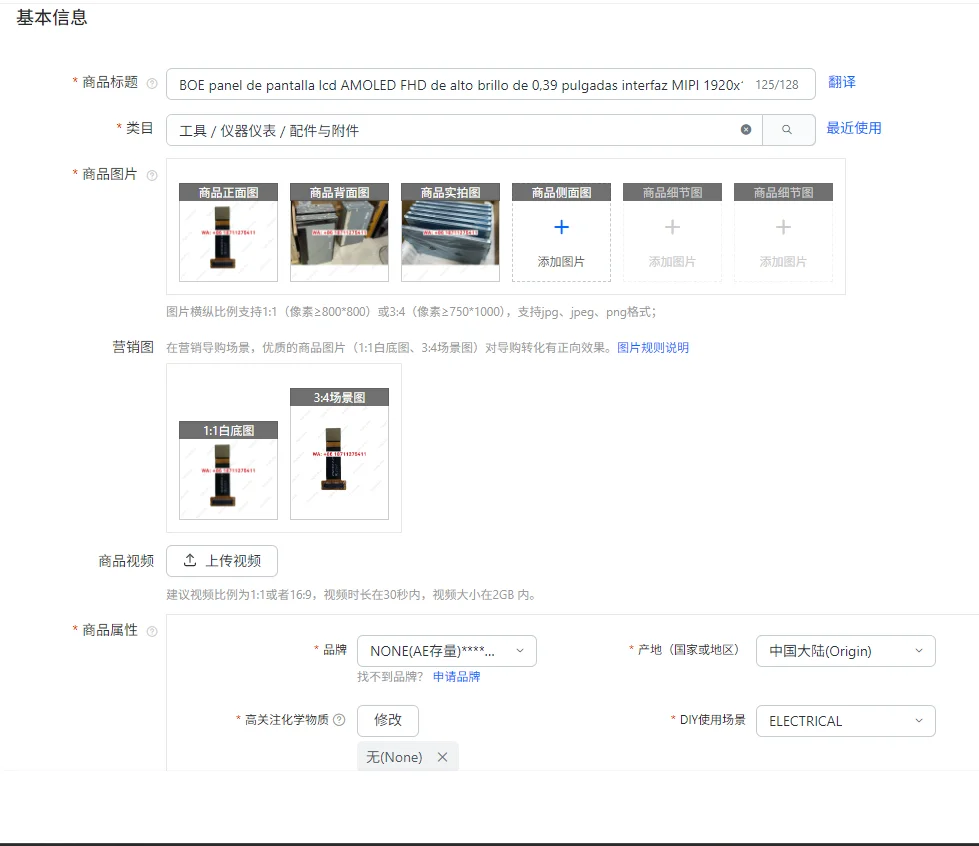Open the 品牌 dropdown
The image size is (979, 846).
pyautogui.click(x=446, y=651)
